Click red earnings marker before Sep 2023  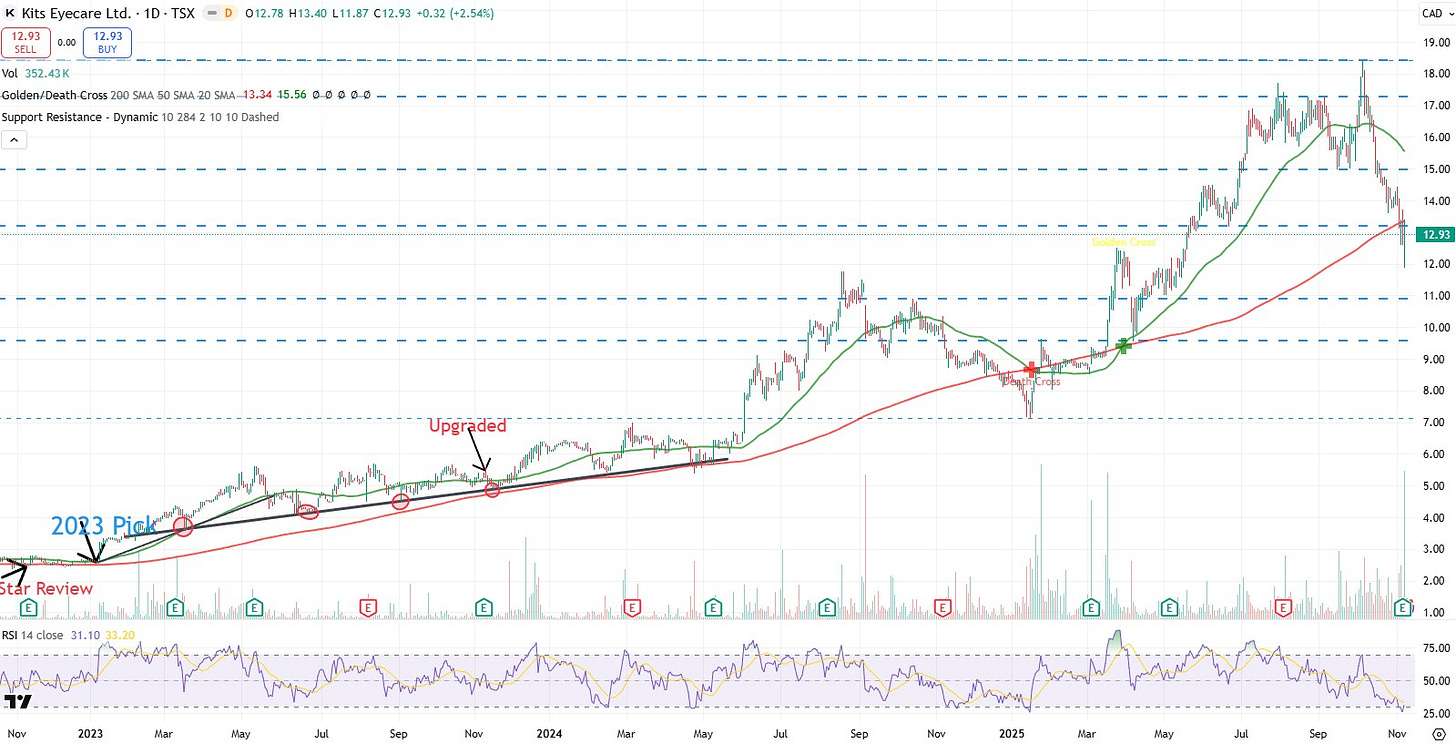(x=367, y=607)
